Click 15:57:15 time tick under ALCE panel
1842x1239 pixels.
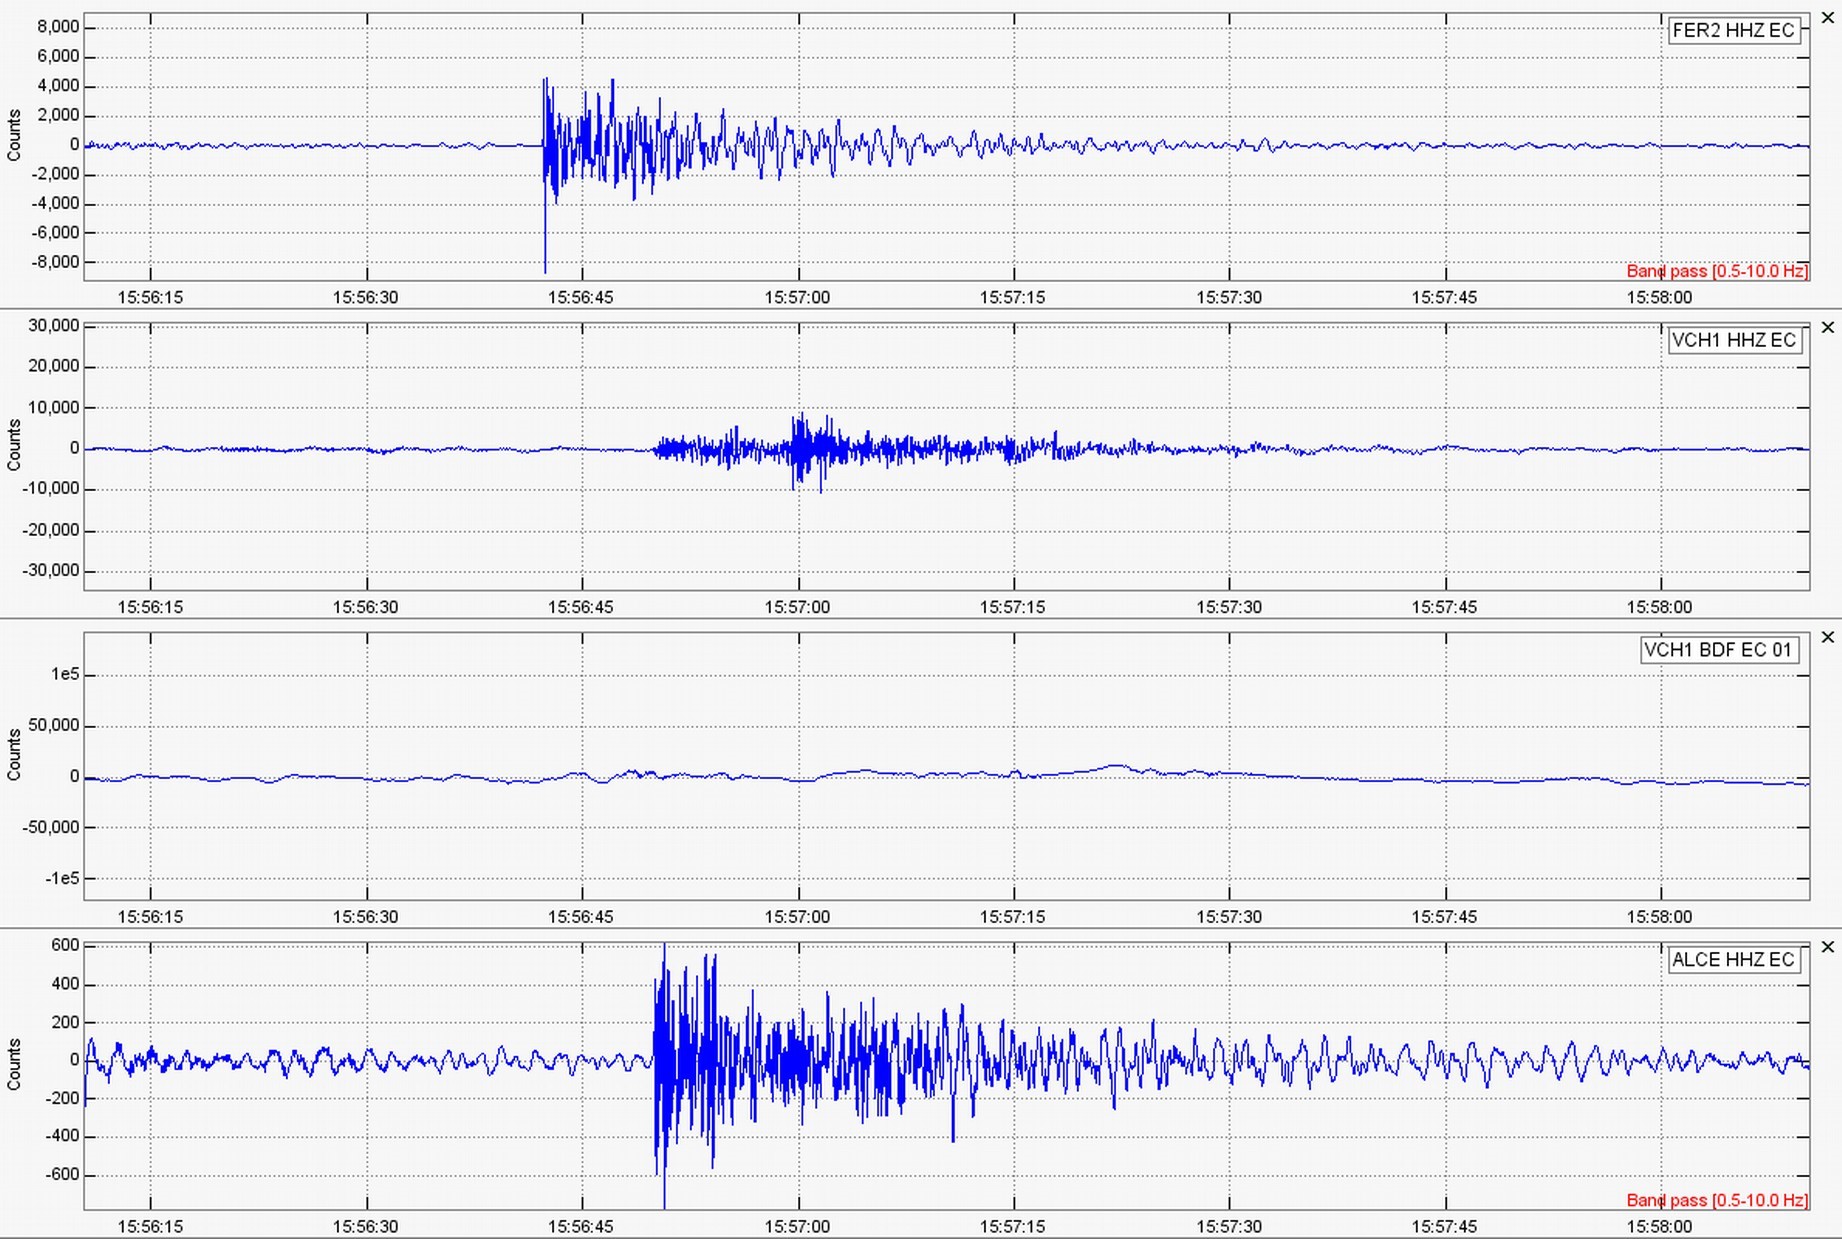click(x=1013, y=1227)
